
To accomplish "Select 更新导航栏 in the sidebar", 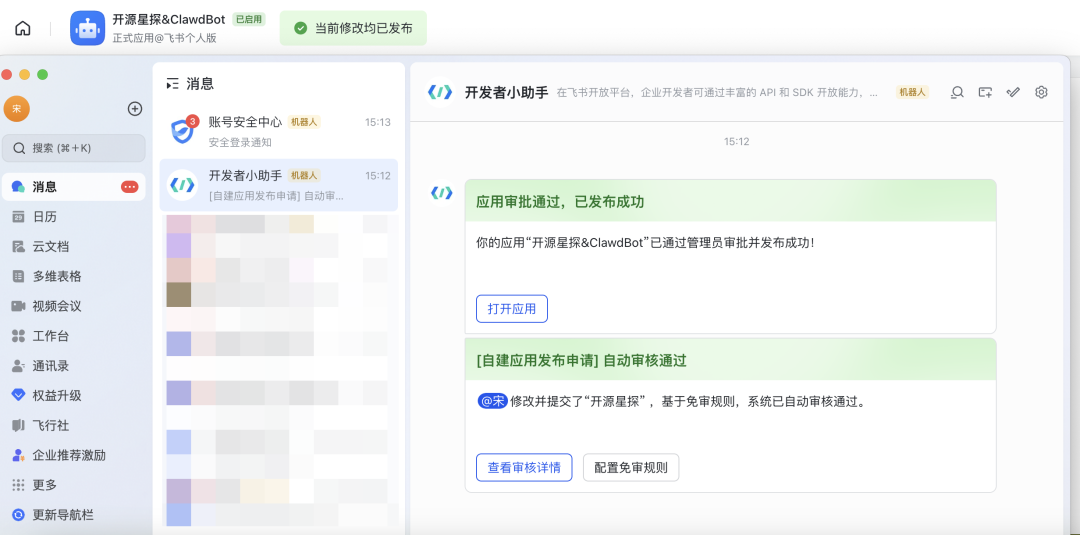I will point(74,514).
